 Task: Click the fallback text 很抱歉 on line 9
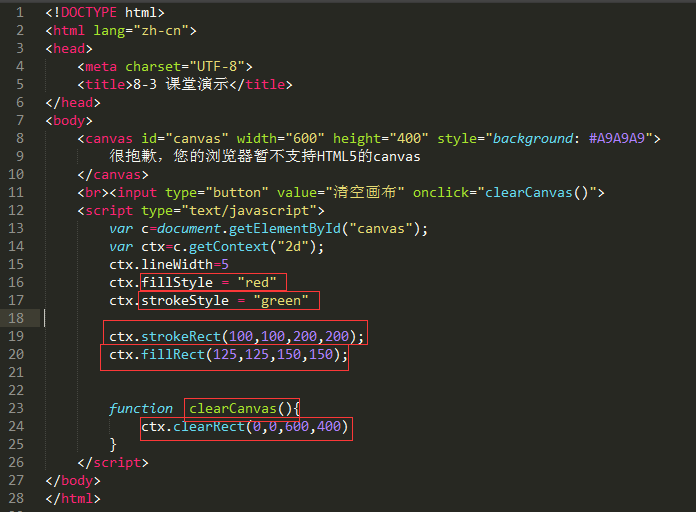133,156
